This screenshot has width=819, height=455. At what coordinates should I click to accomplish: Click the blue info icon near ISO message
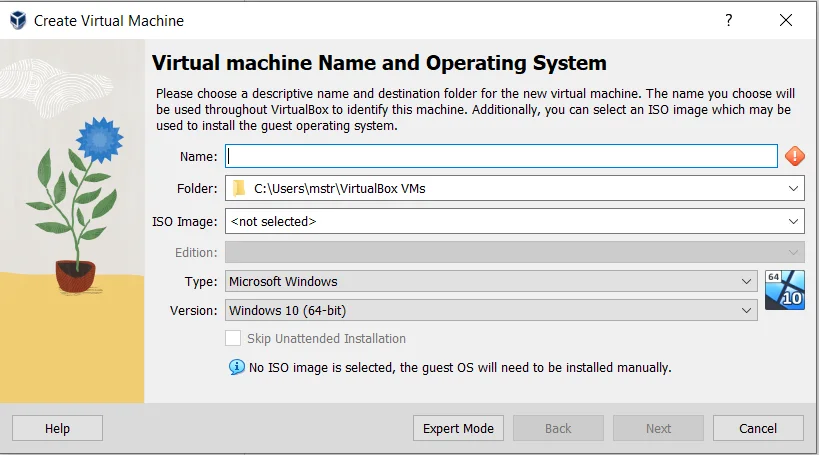pyautogui.click(x=237, y=367)
